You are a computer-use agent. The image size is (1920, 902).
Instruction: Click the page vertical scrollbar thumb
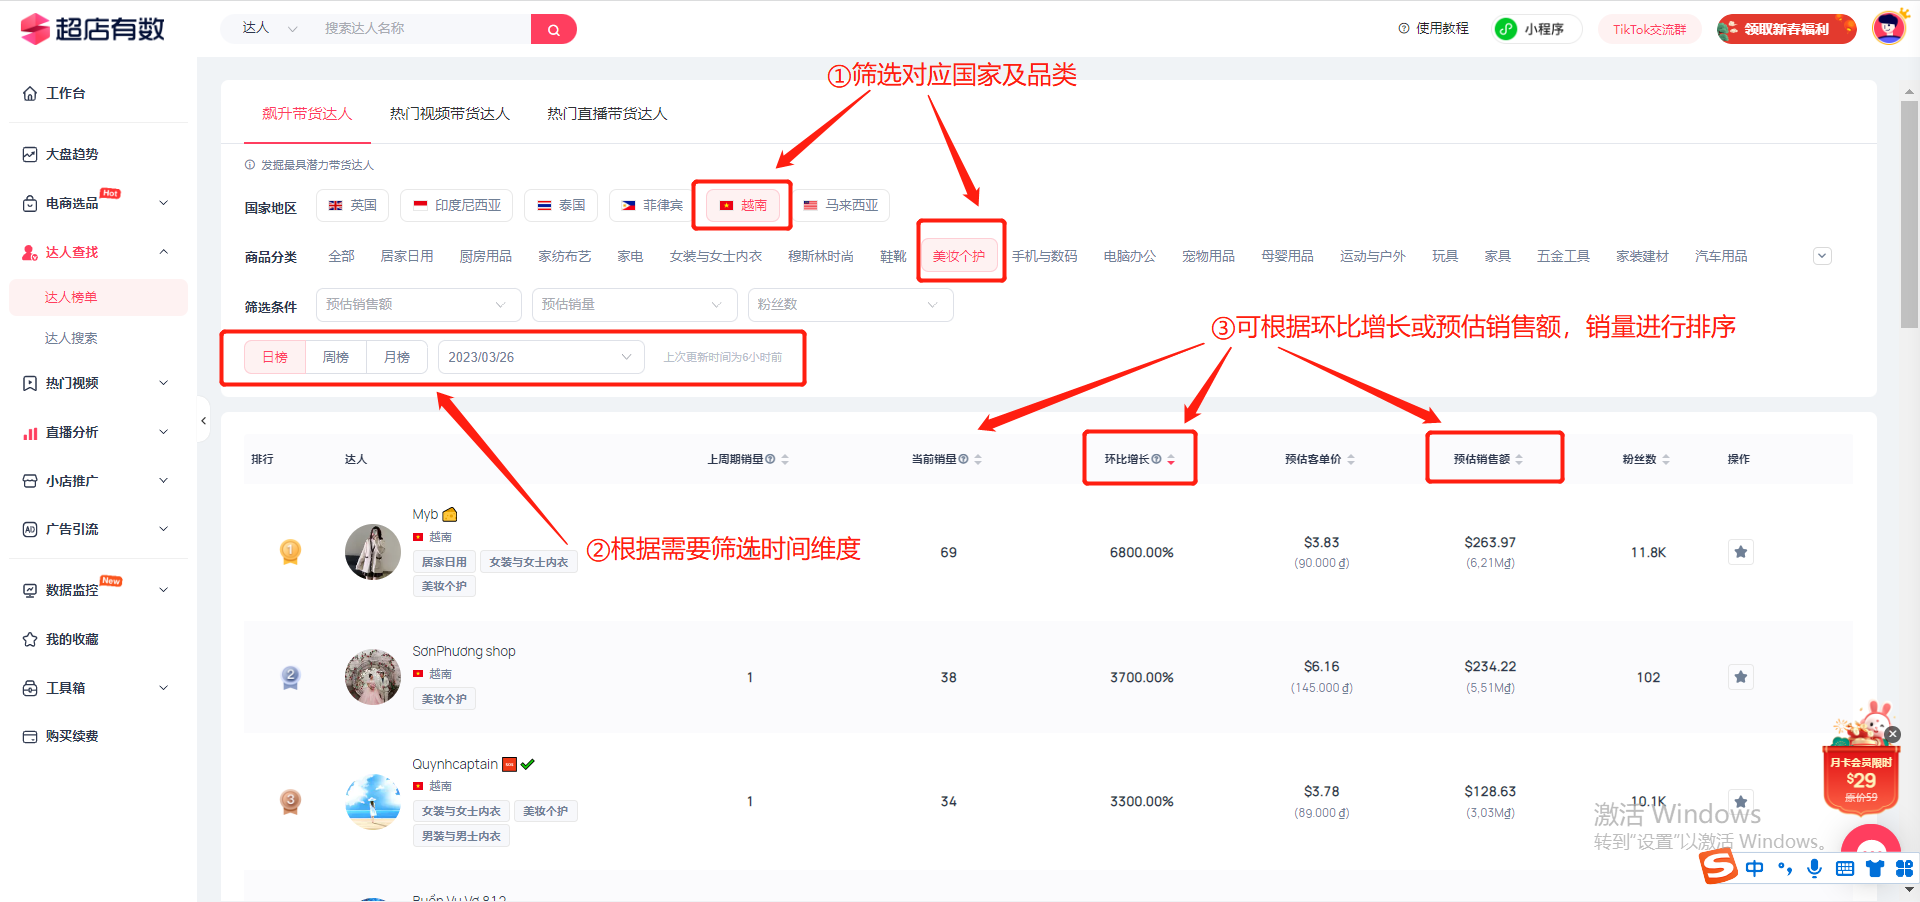[x=1909, y=214]
